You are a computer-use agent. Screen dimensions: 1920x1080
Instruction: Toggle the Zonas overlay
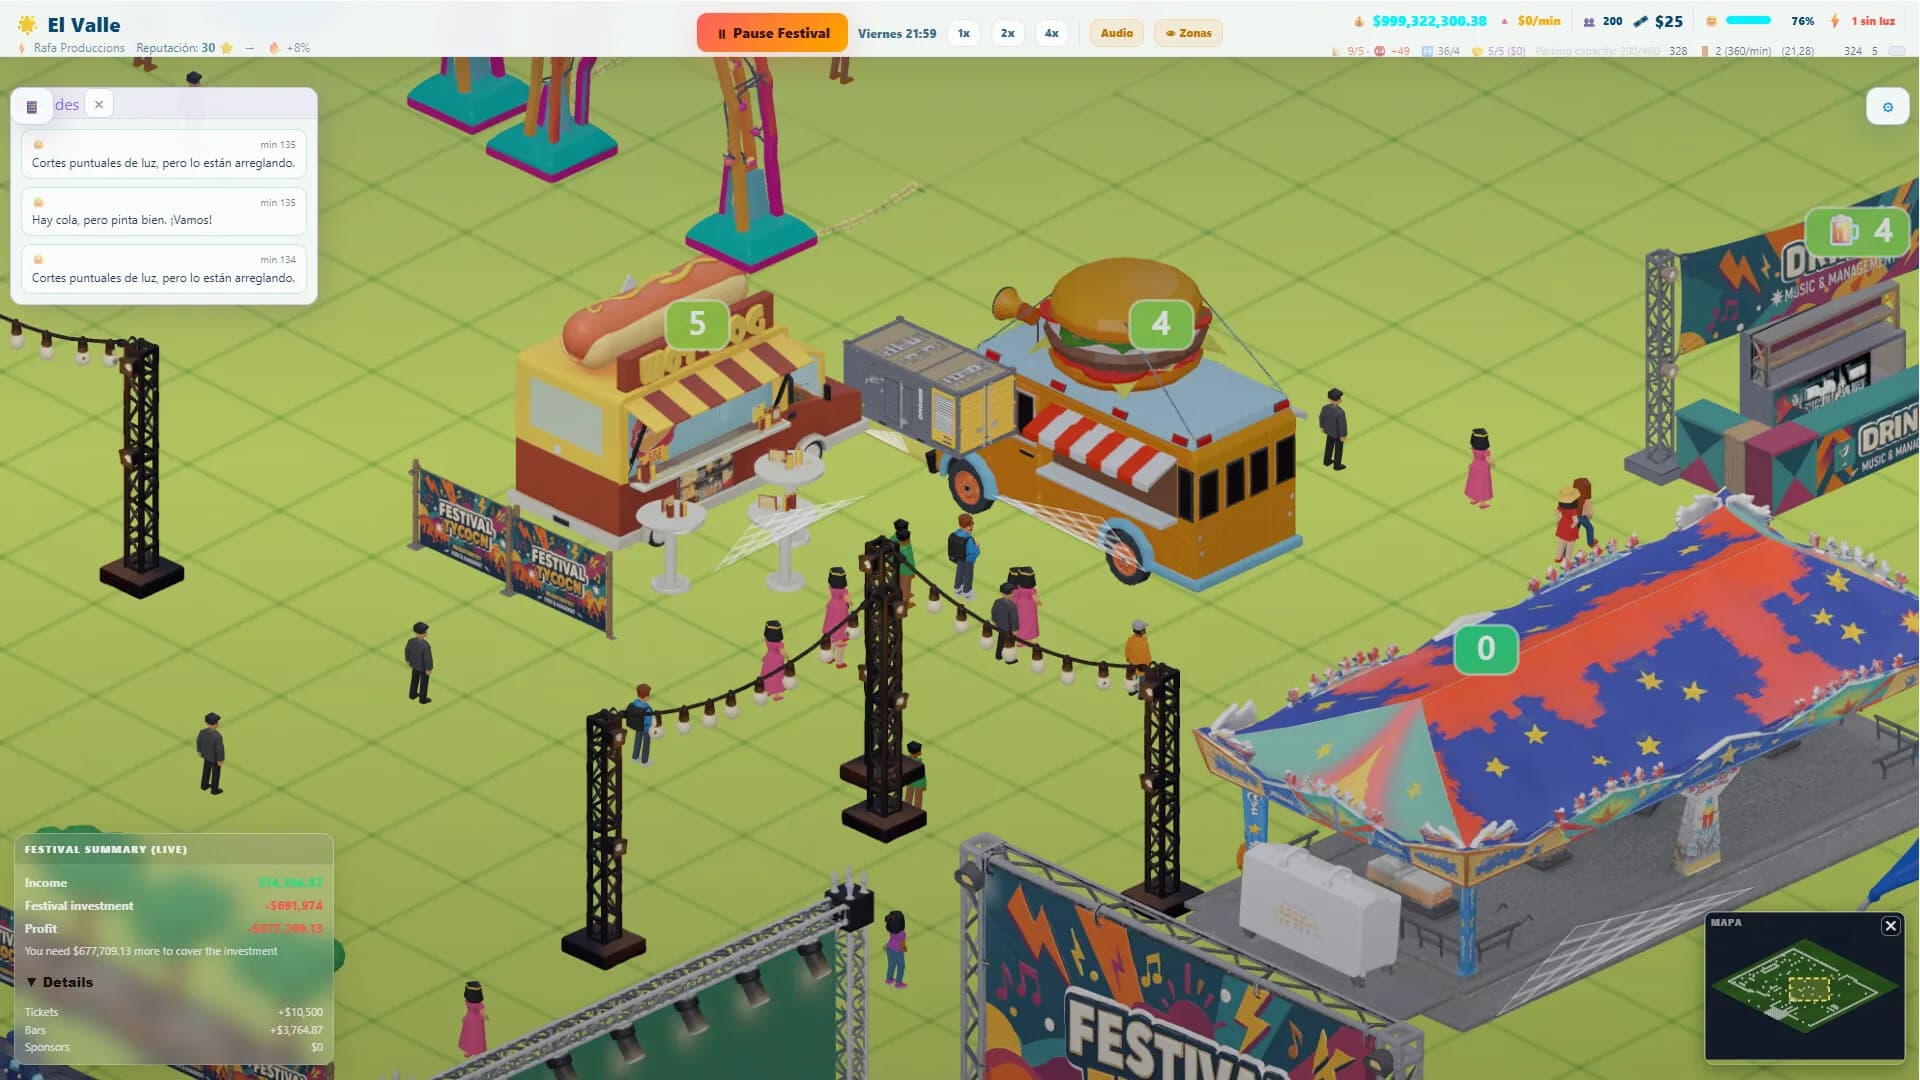pos(1188,33)
